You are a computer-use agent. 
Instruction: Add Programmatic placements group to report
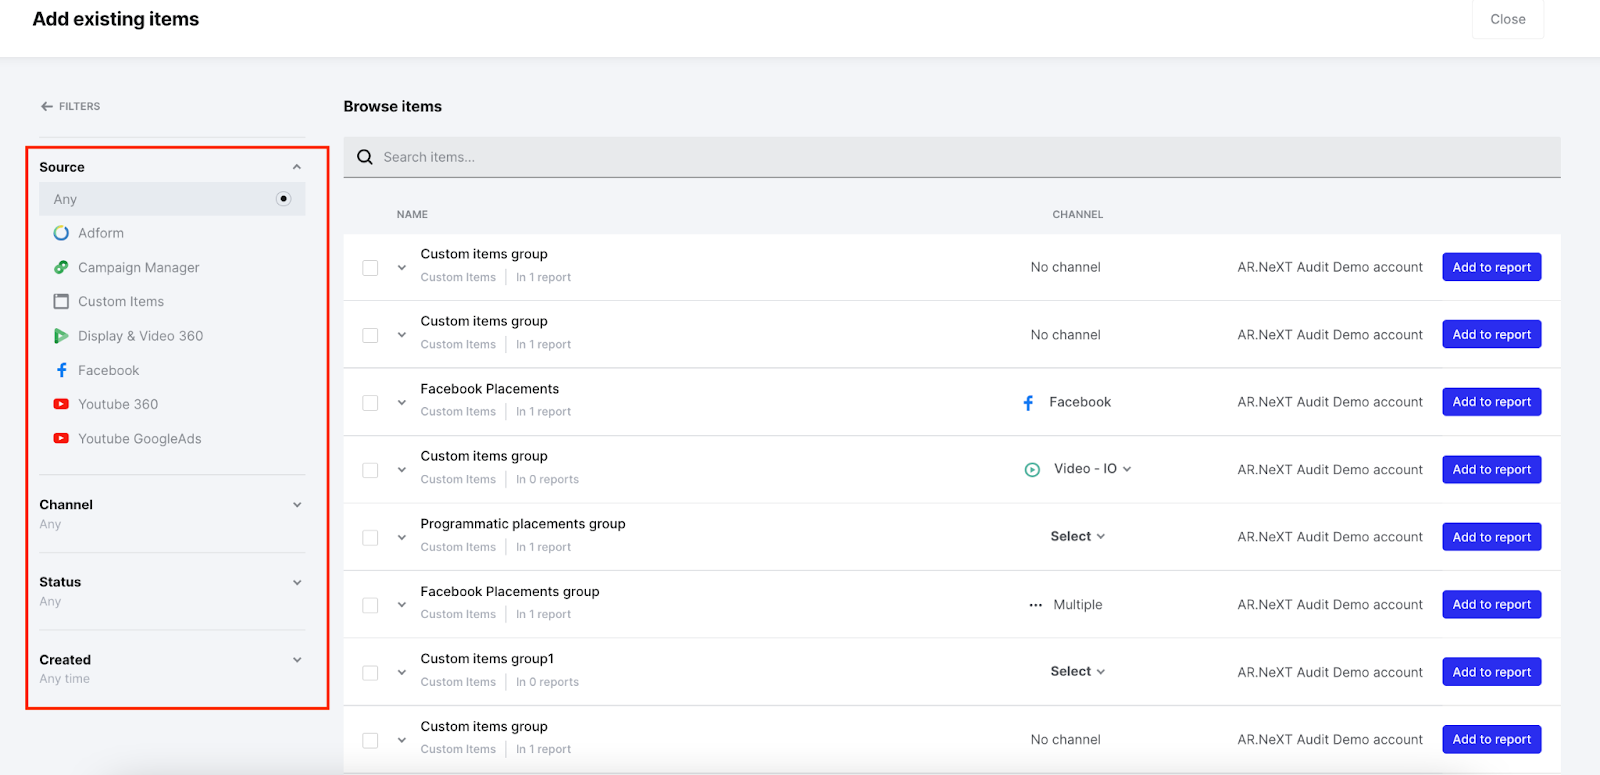click(1492, 537)
